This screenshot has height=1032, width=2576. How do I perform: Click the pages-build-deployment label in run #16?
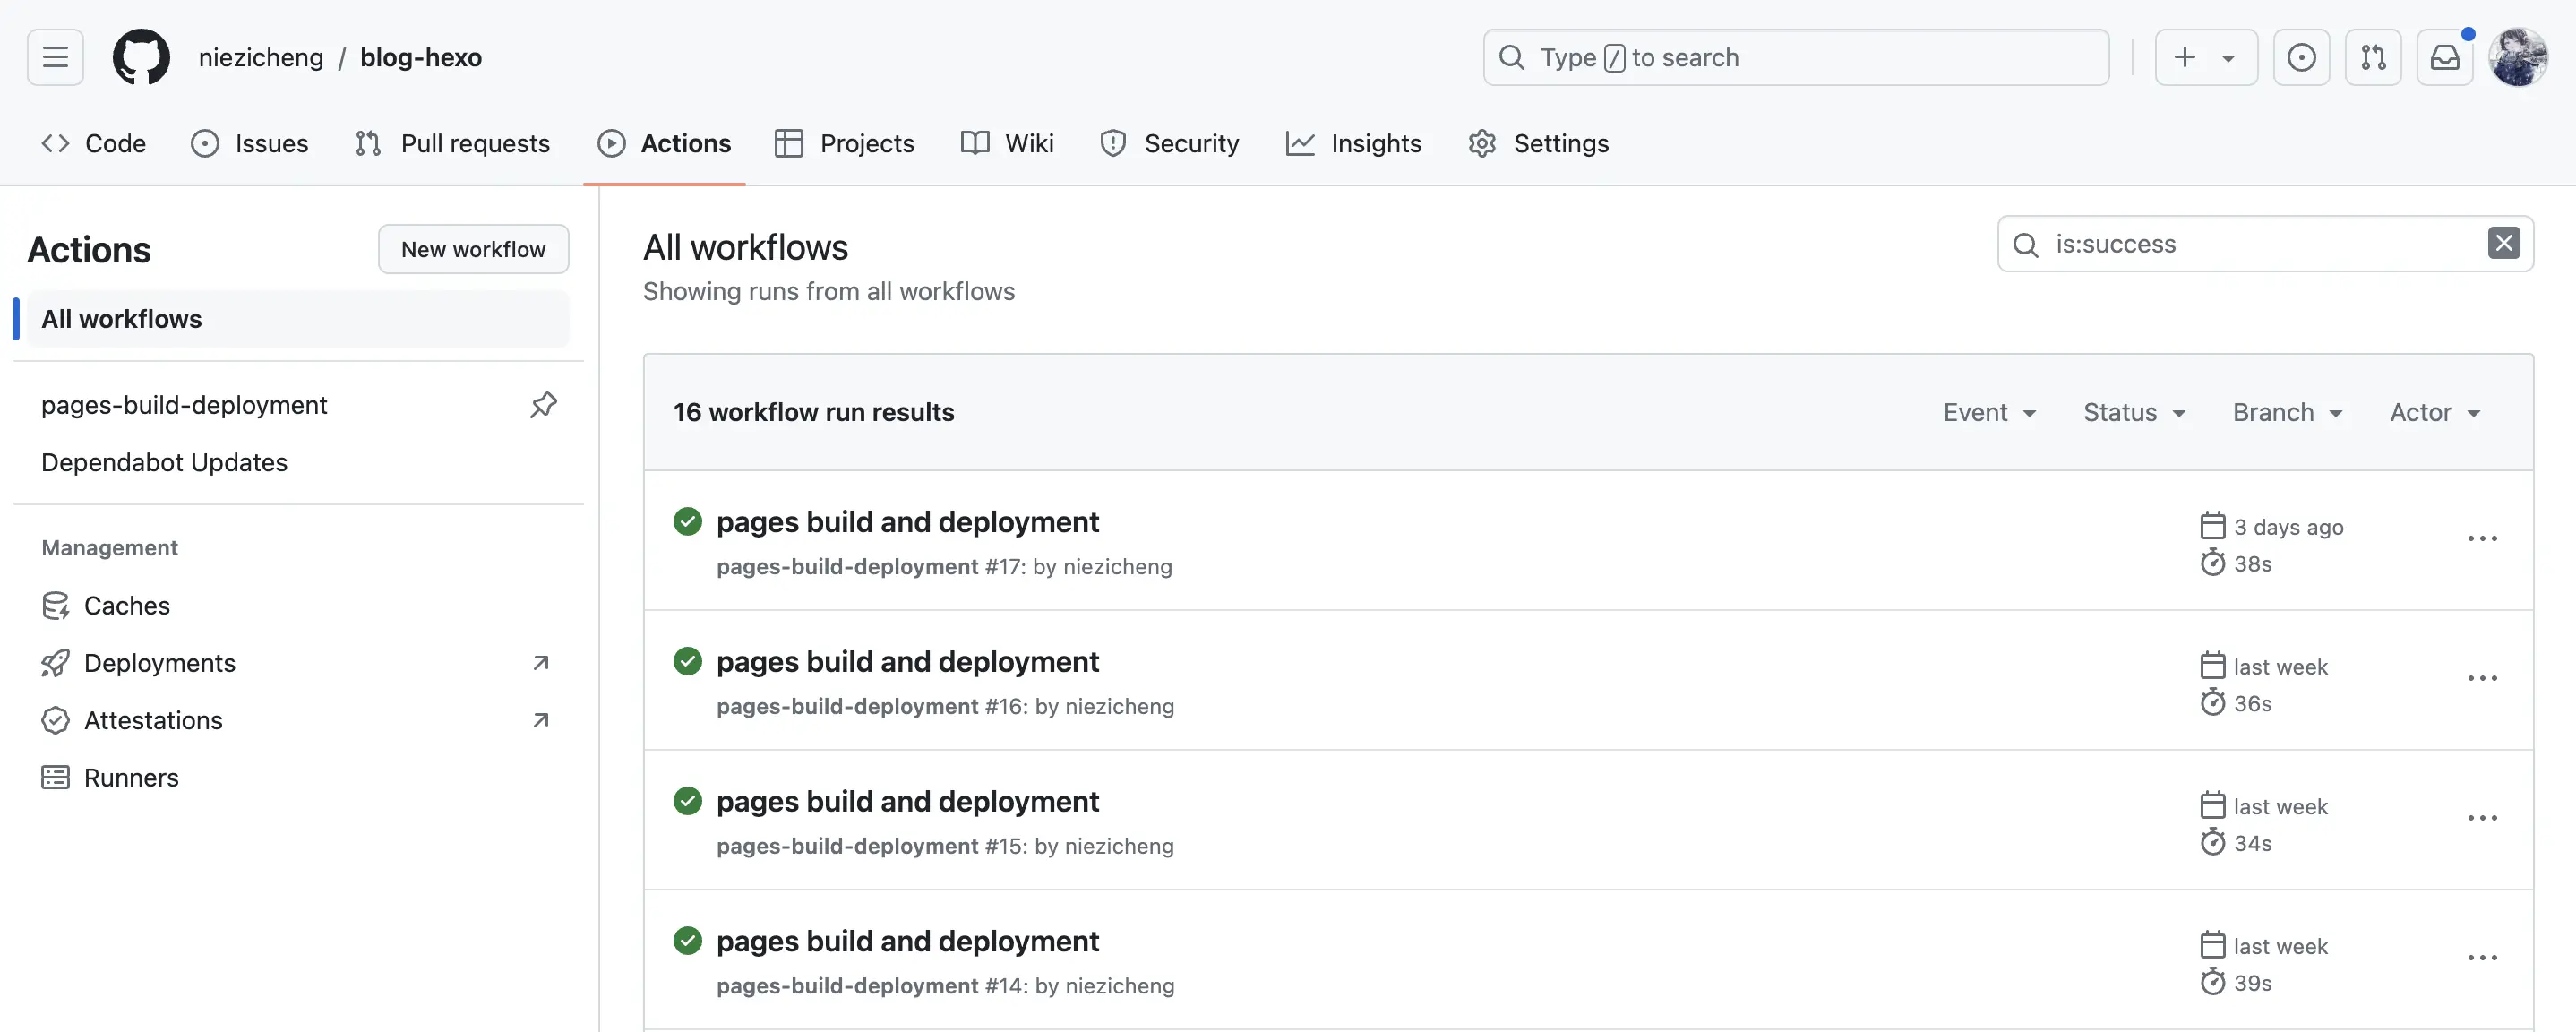pos(847,707)
